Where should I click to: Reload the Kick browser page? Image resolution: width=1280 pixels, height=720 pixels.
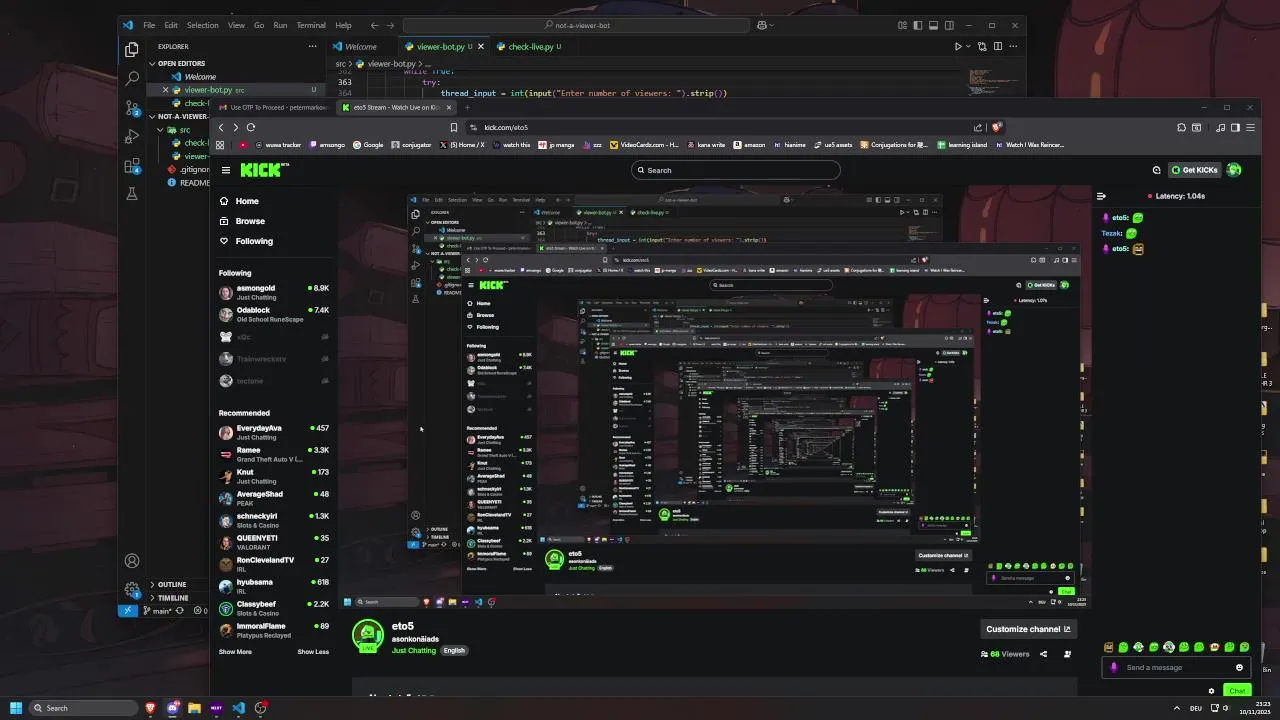click(x=251, y=127)
